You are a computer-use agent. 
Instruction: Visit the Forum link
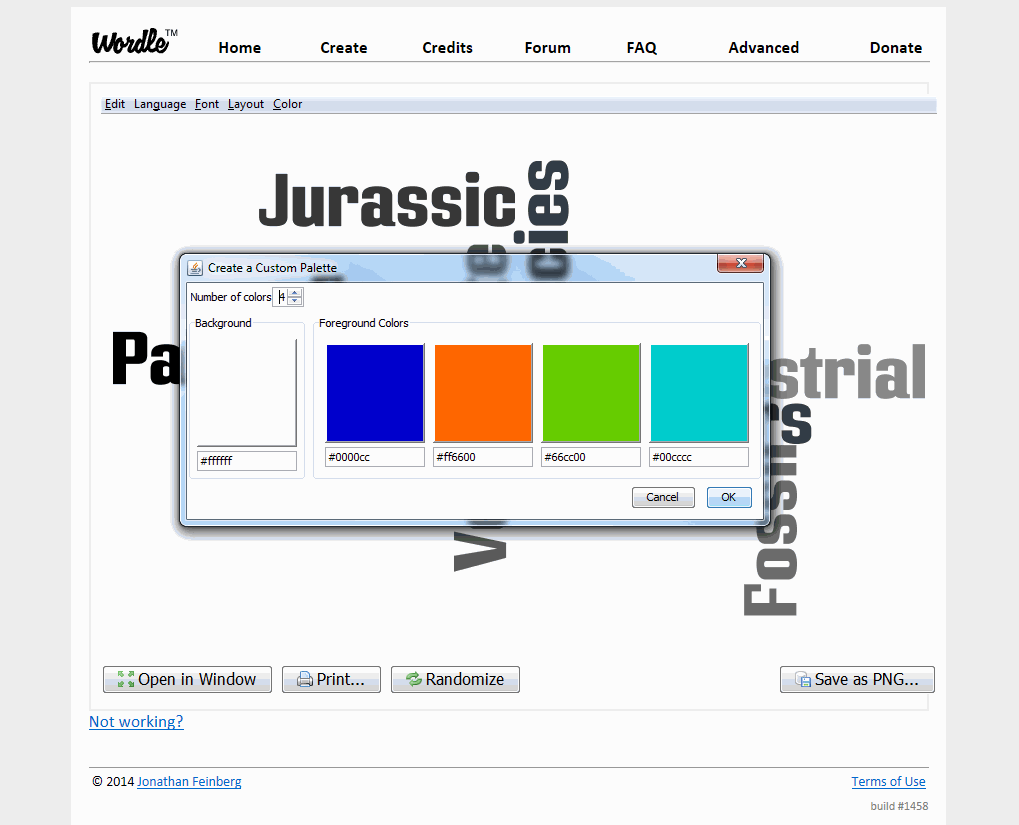tap(548, 47)
